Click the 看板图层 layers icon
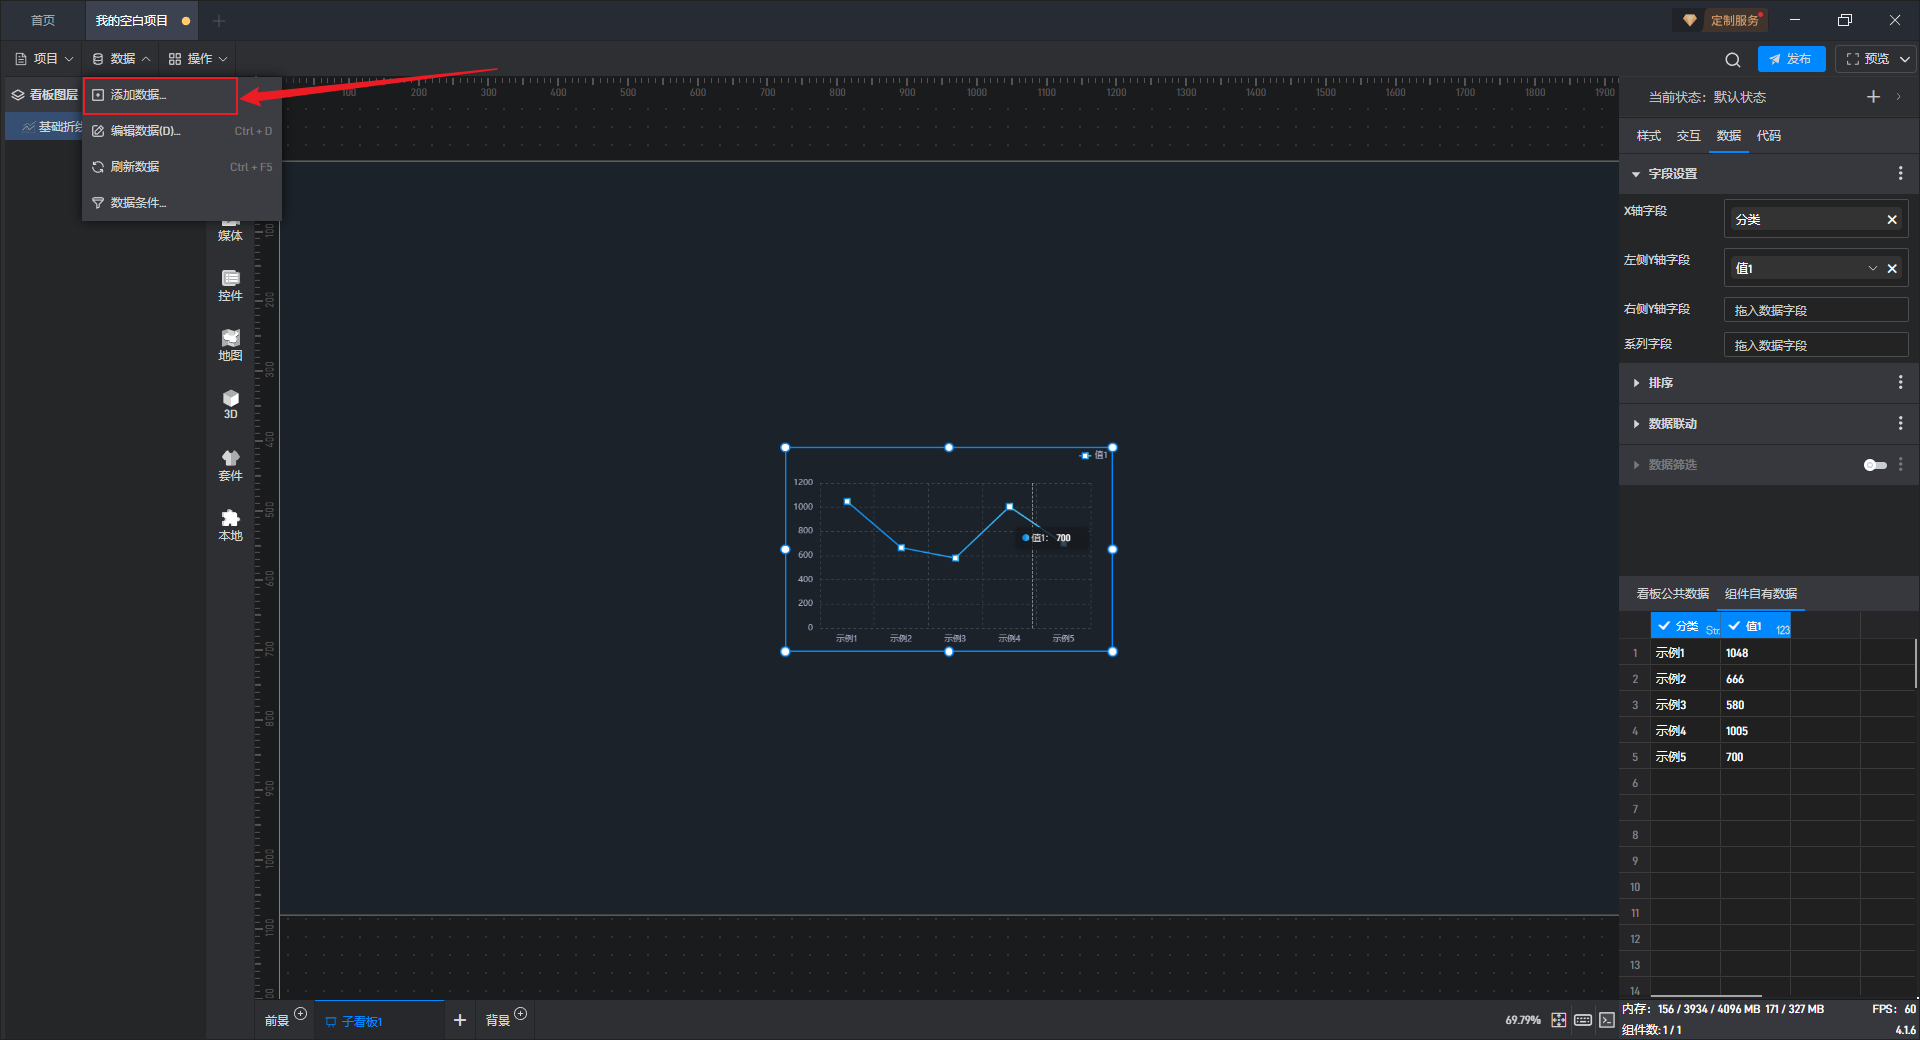The image size is (1920, 1040). (18, 95)
